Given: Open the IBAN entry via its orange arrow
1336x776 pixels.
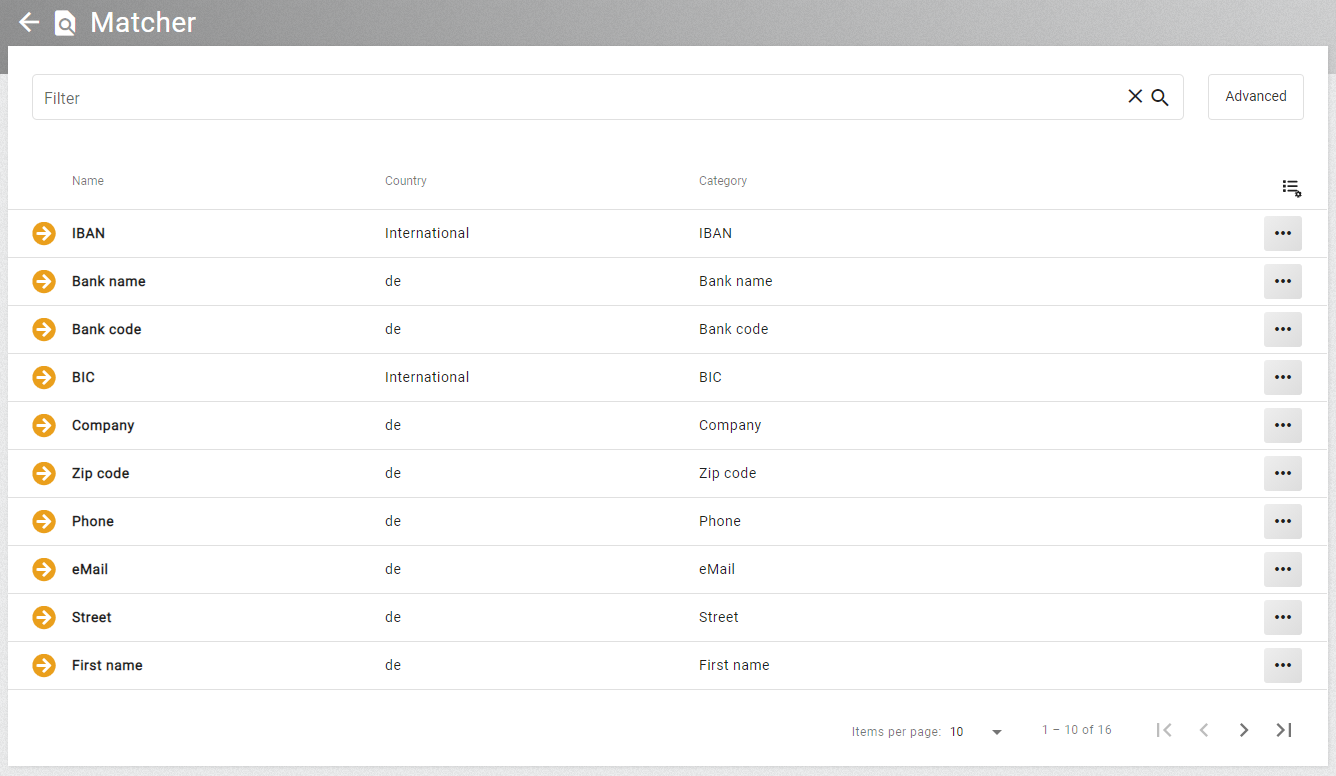Looking at the screenshot, I should (43, 233).
